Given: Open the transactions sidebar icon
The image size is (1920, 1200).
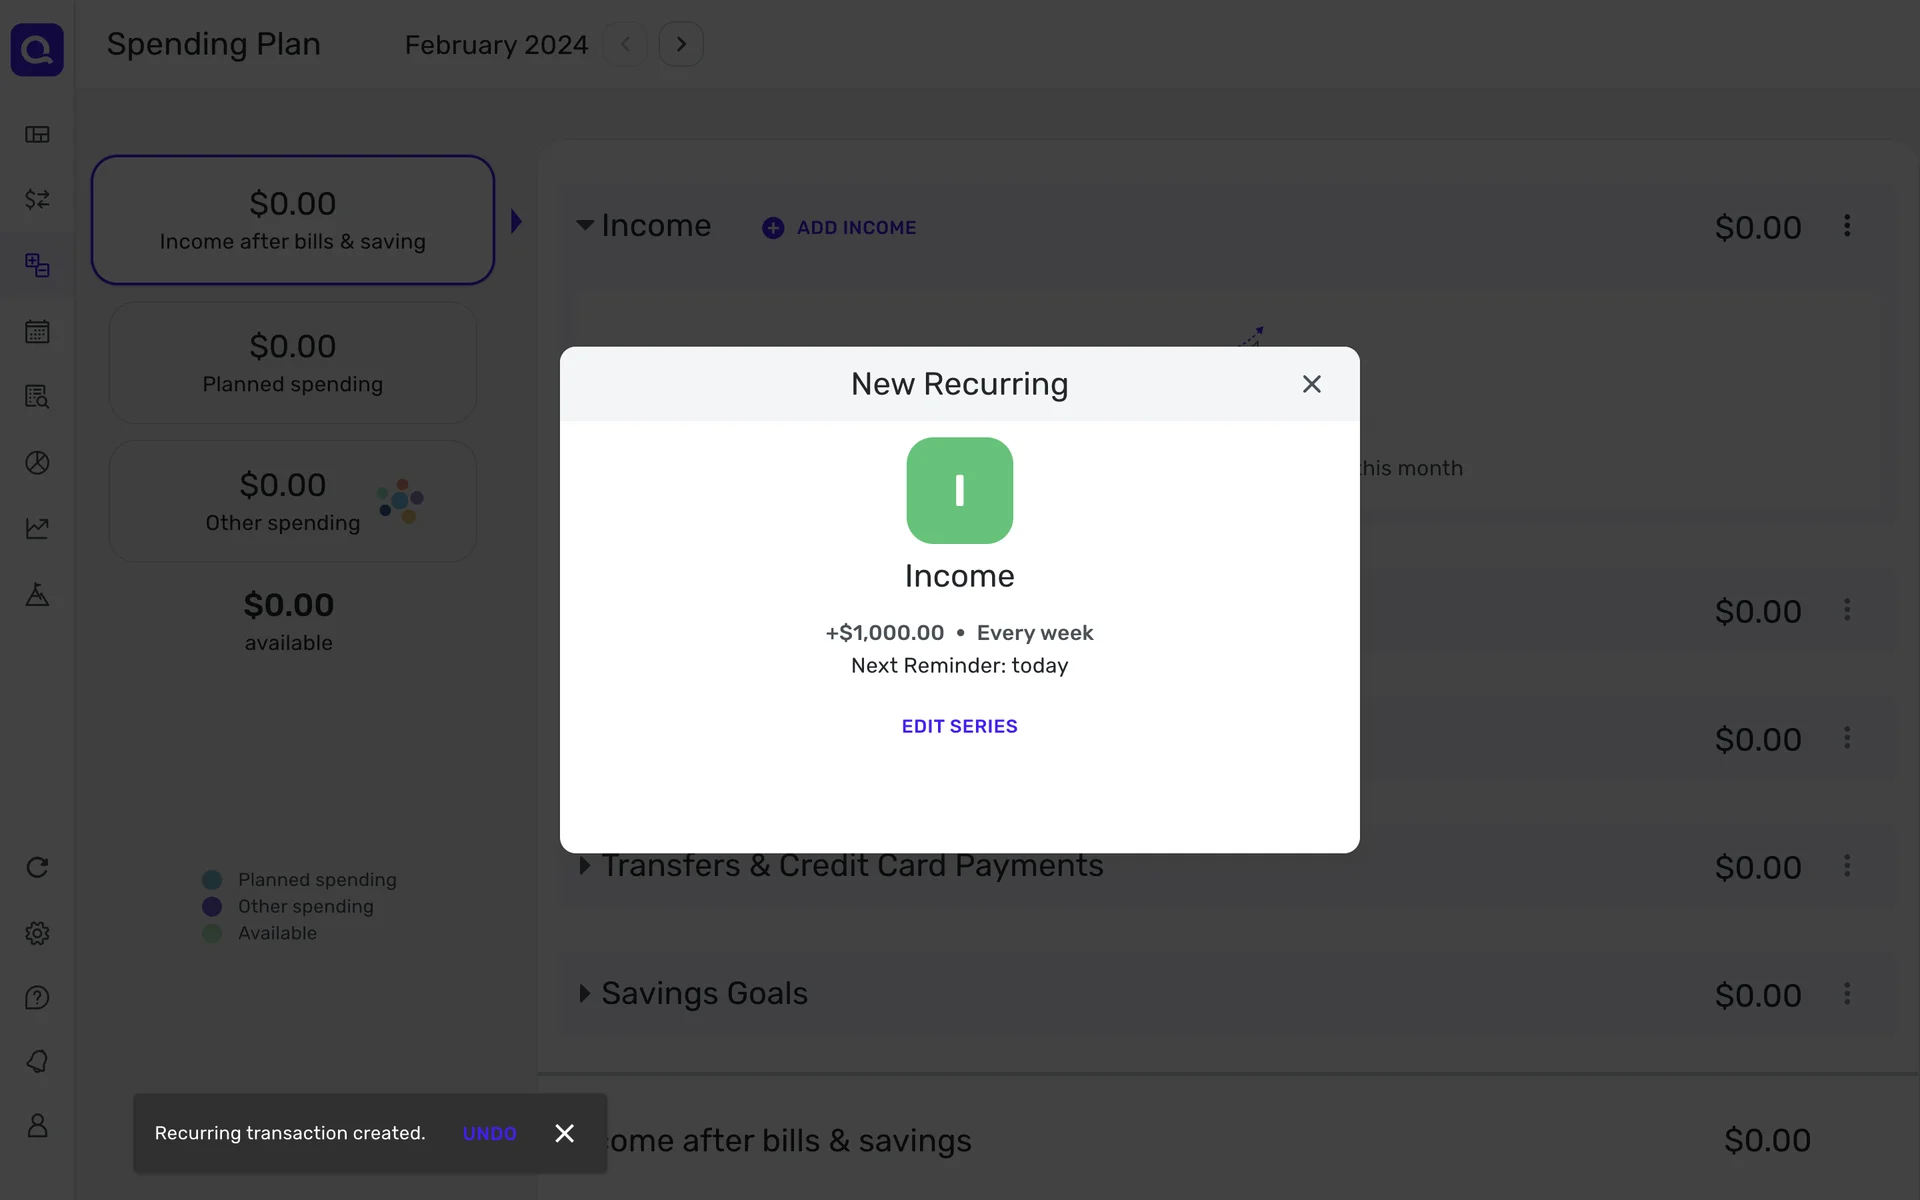Looking at the screenshot, I should (x=37, y=199).
